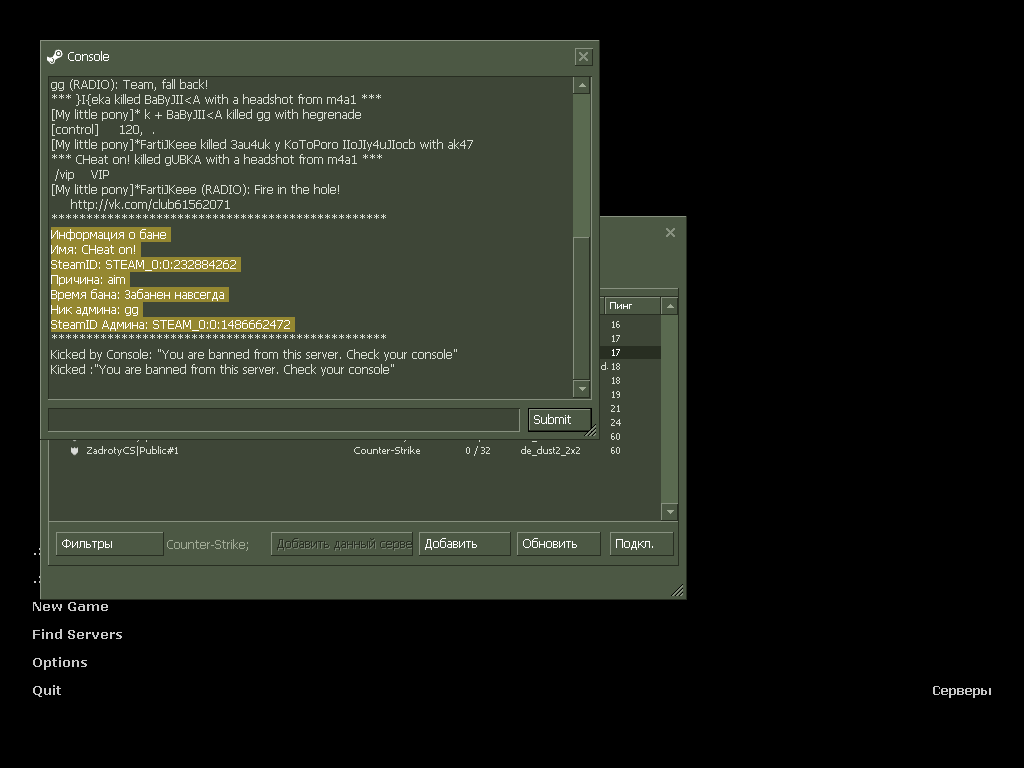Click the Серверы label at the bottom right
This screenshot has height=768, width=1024.
coord(961,691)
